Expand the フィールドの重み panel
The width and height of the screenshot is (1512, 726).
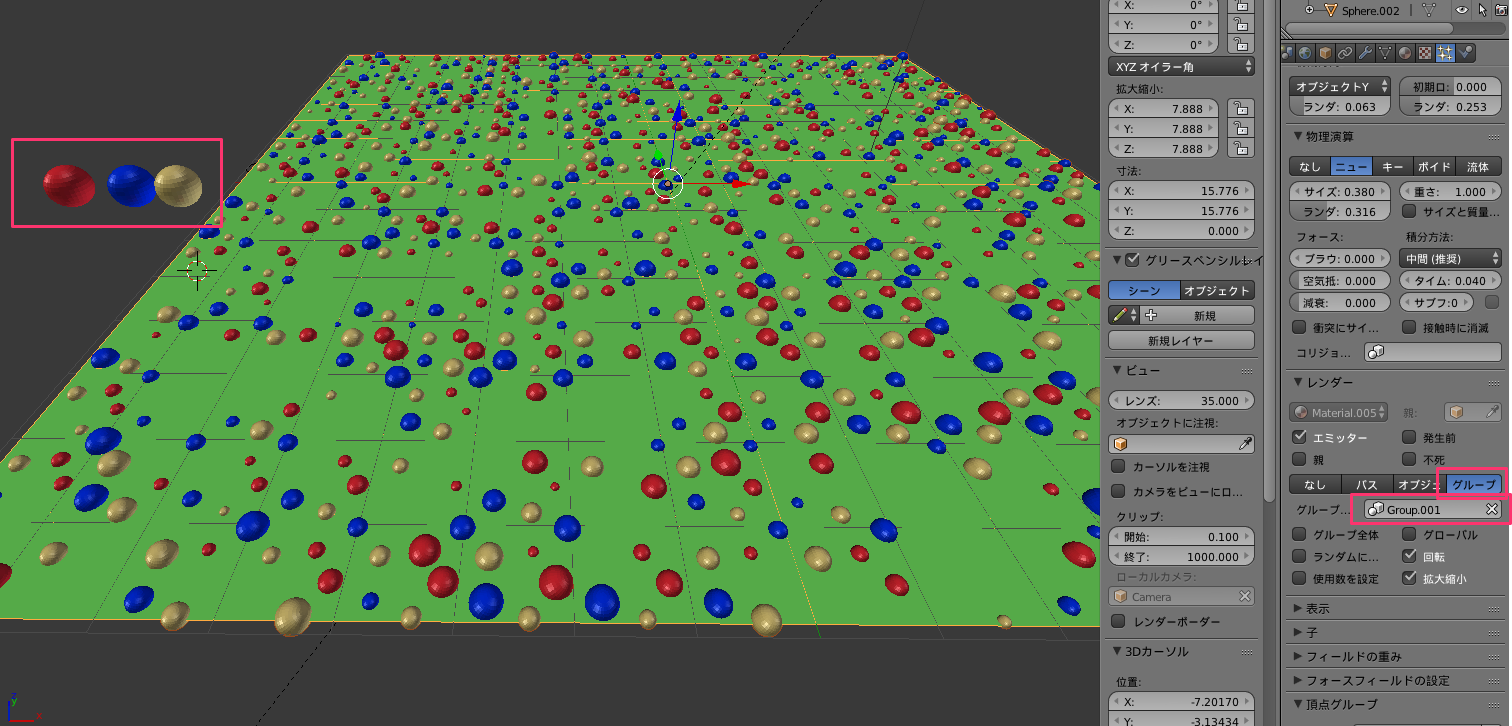click(1354, 657)
